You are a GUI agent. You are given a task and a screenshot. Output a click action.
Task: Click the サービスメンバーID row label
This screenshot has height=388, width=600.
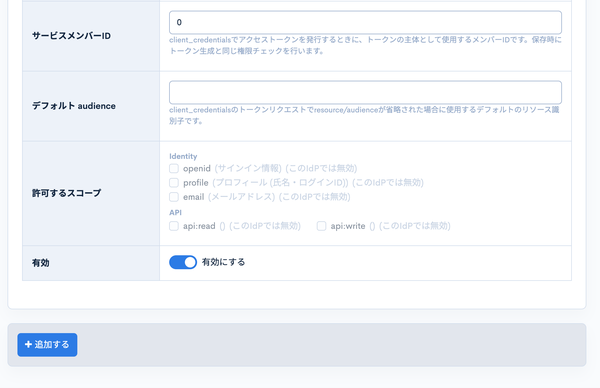(x=71, y=36)
